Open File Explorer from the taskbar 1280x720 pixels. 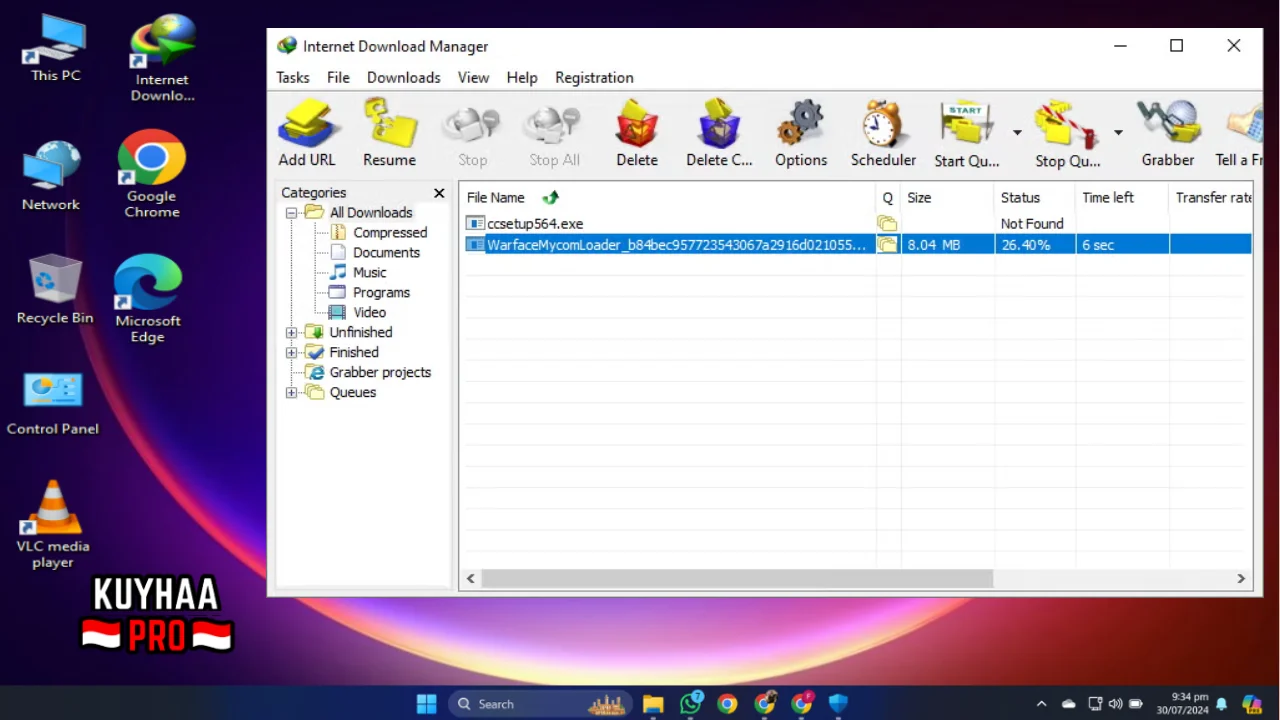pos(653,704)
